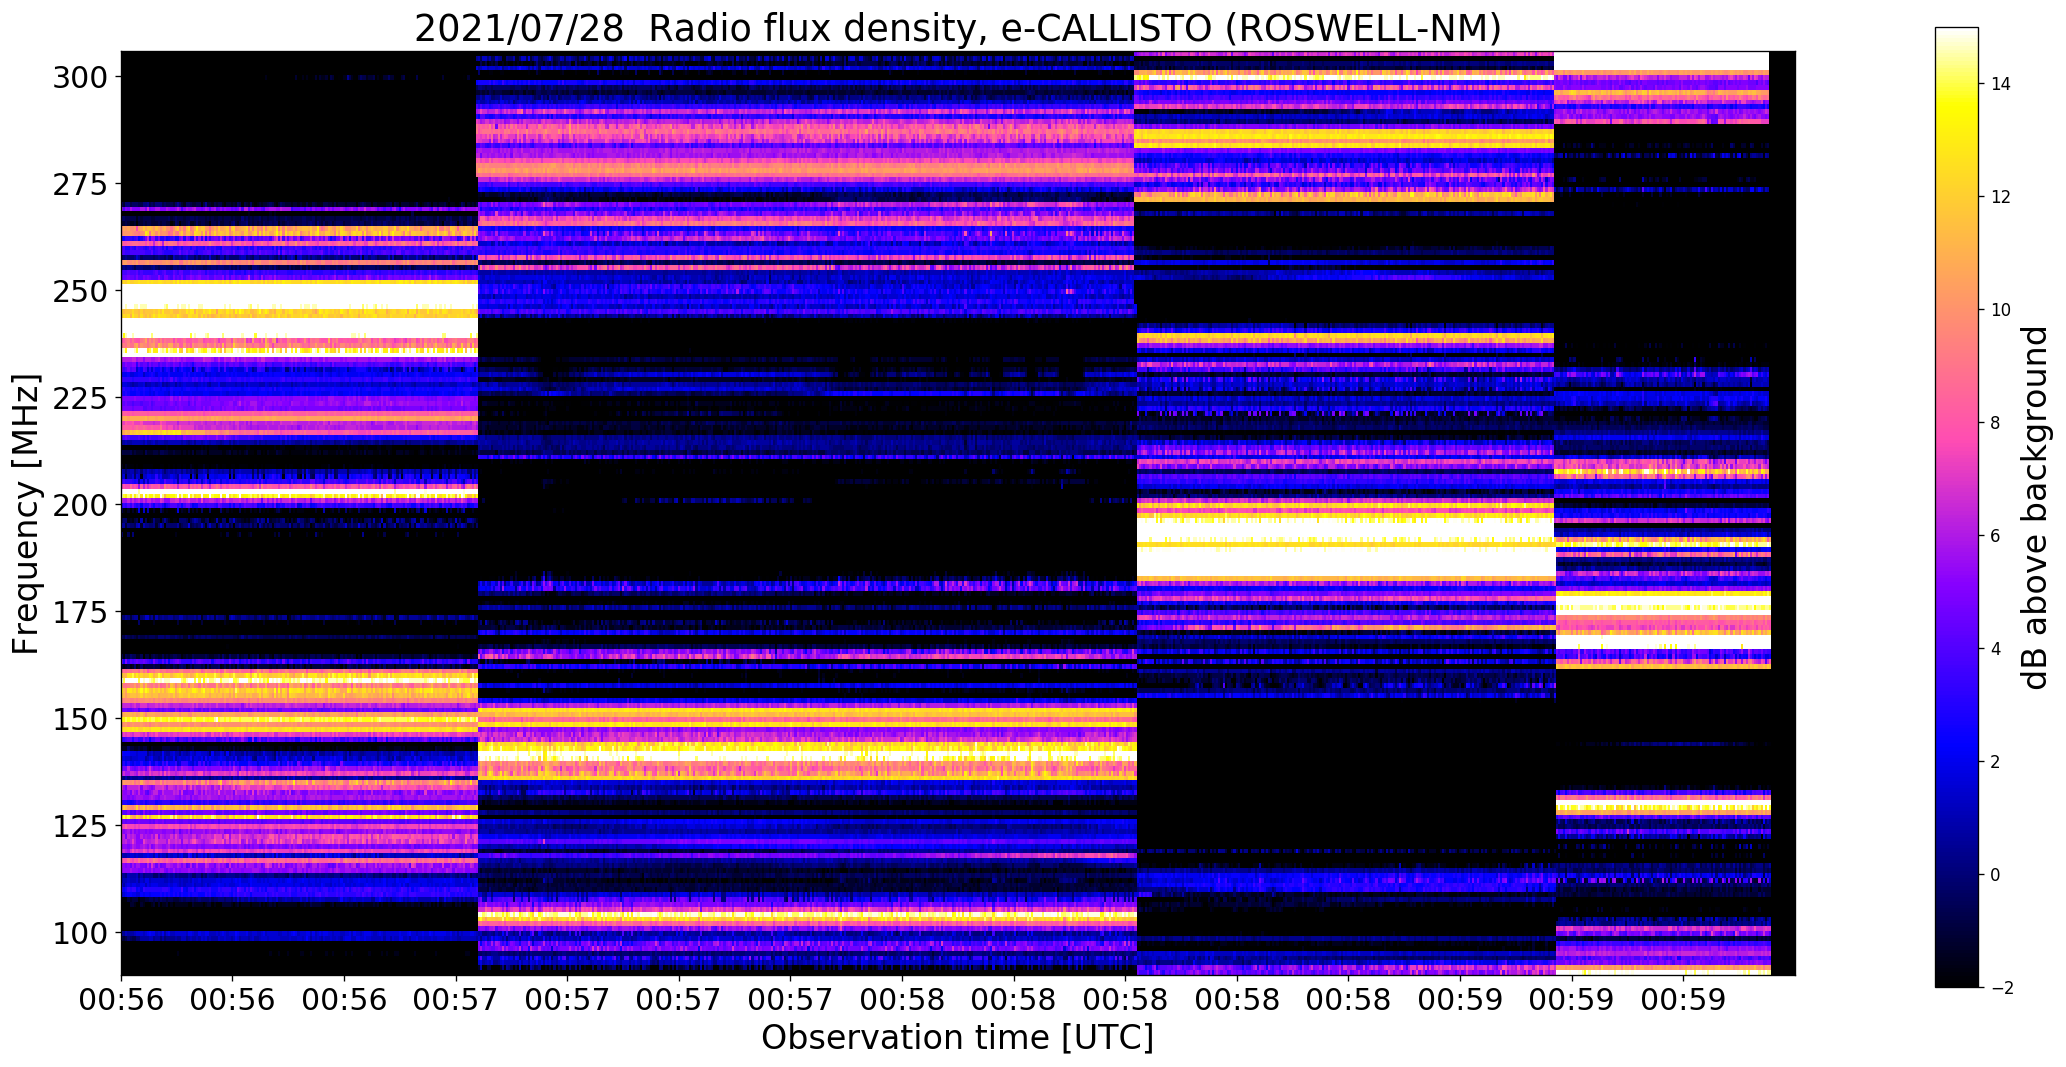Screen dimensions: 2066x1067
Task: Click the 250 tick on the frequency axis
Action: point(80,291)
